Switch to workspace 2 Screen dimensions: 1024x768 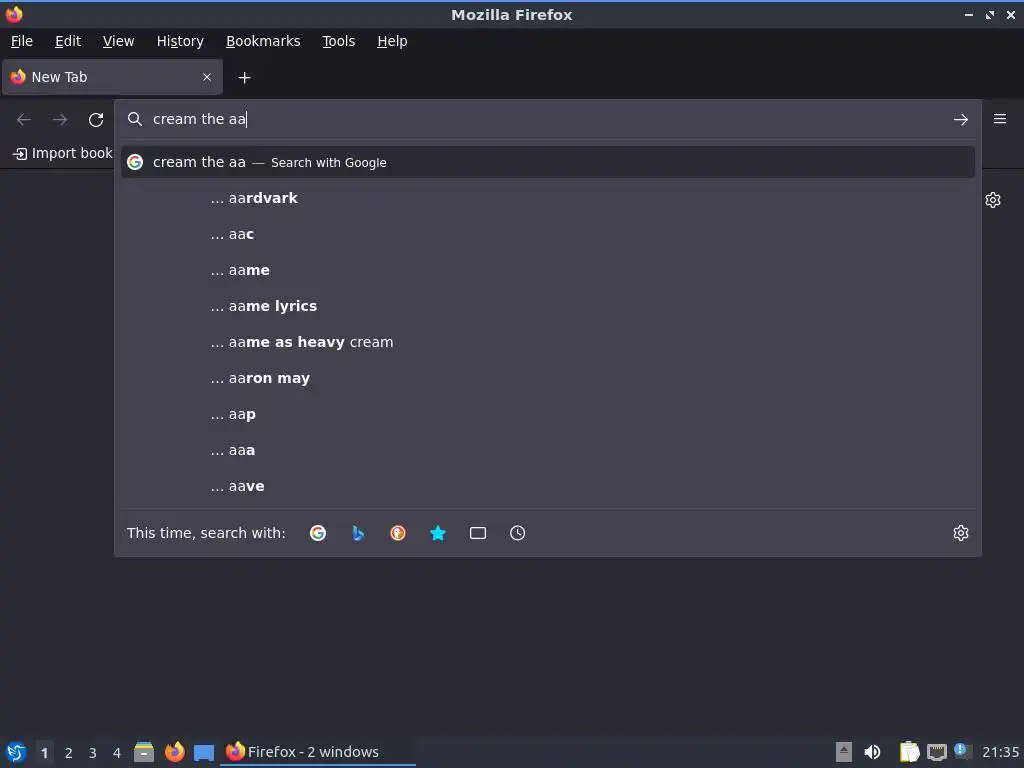click(x=69, y=753)
